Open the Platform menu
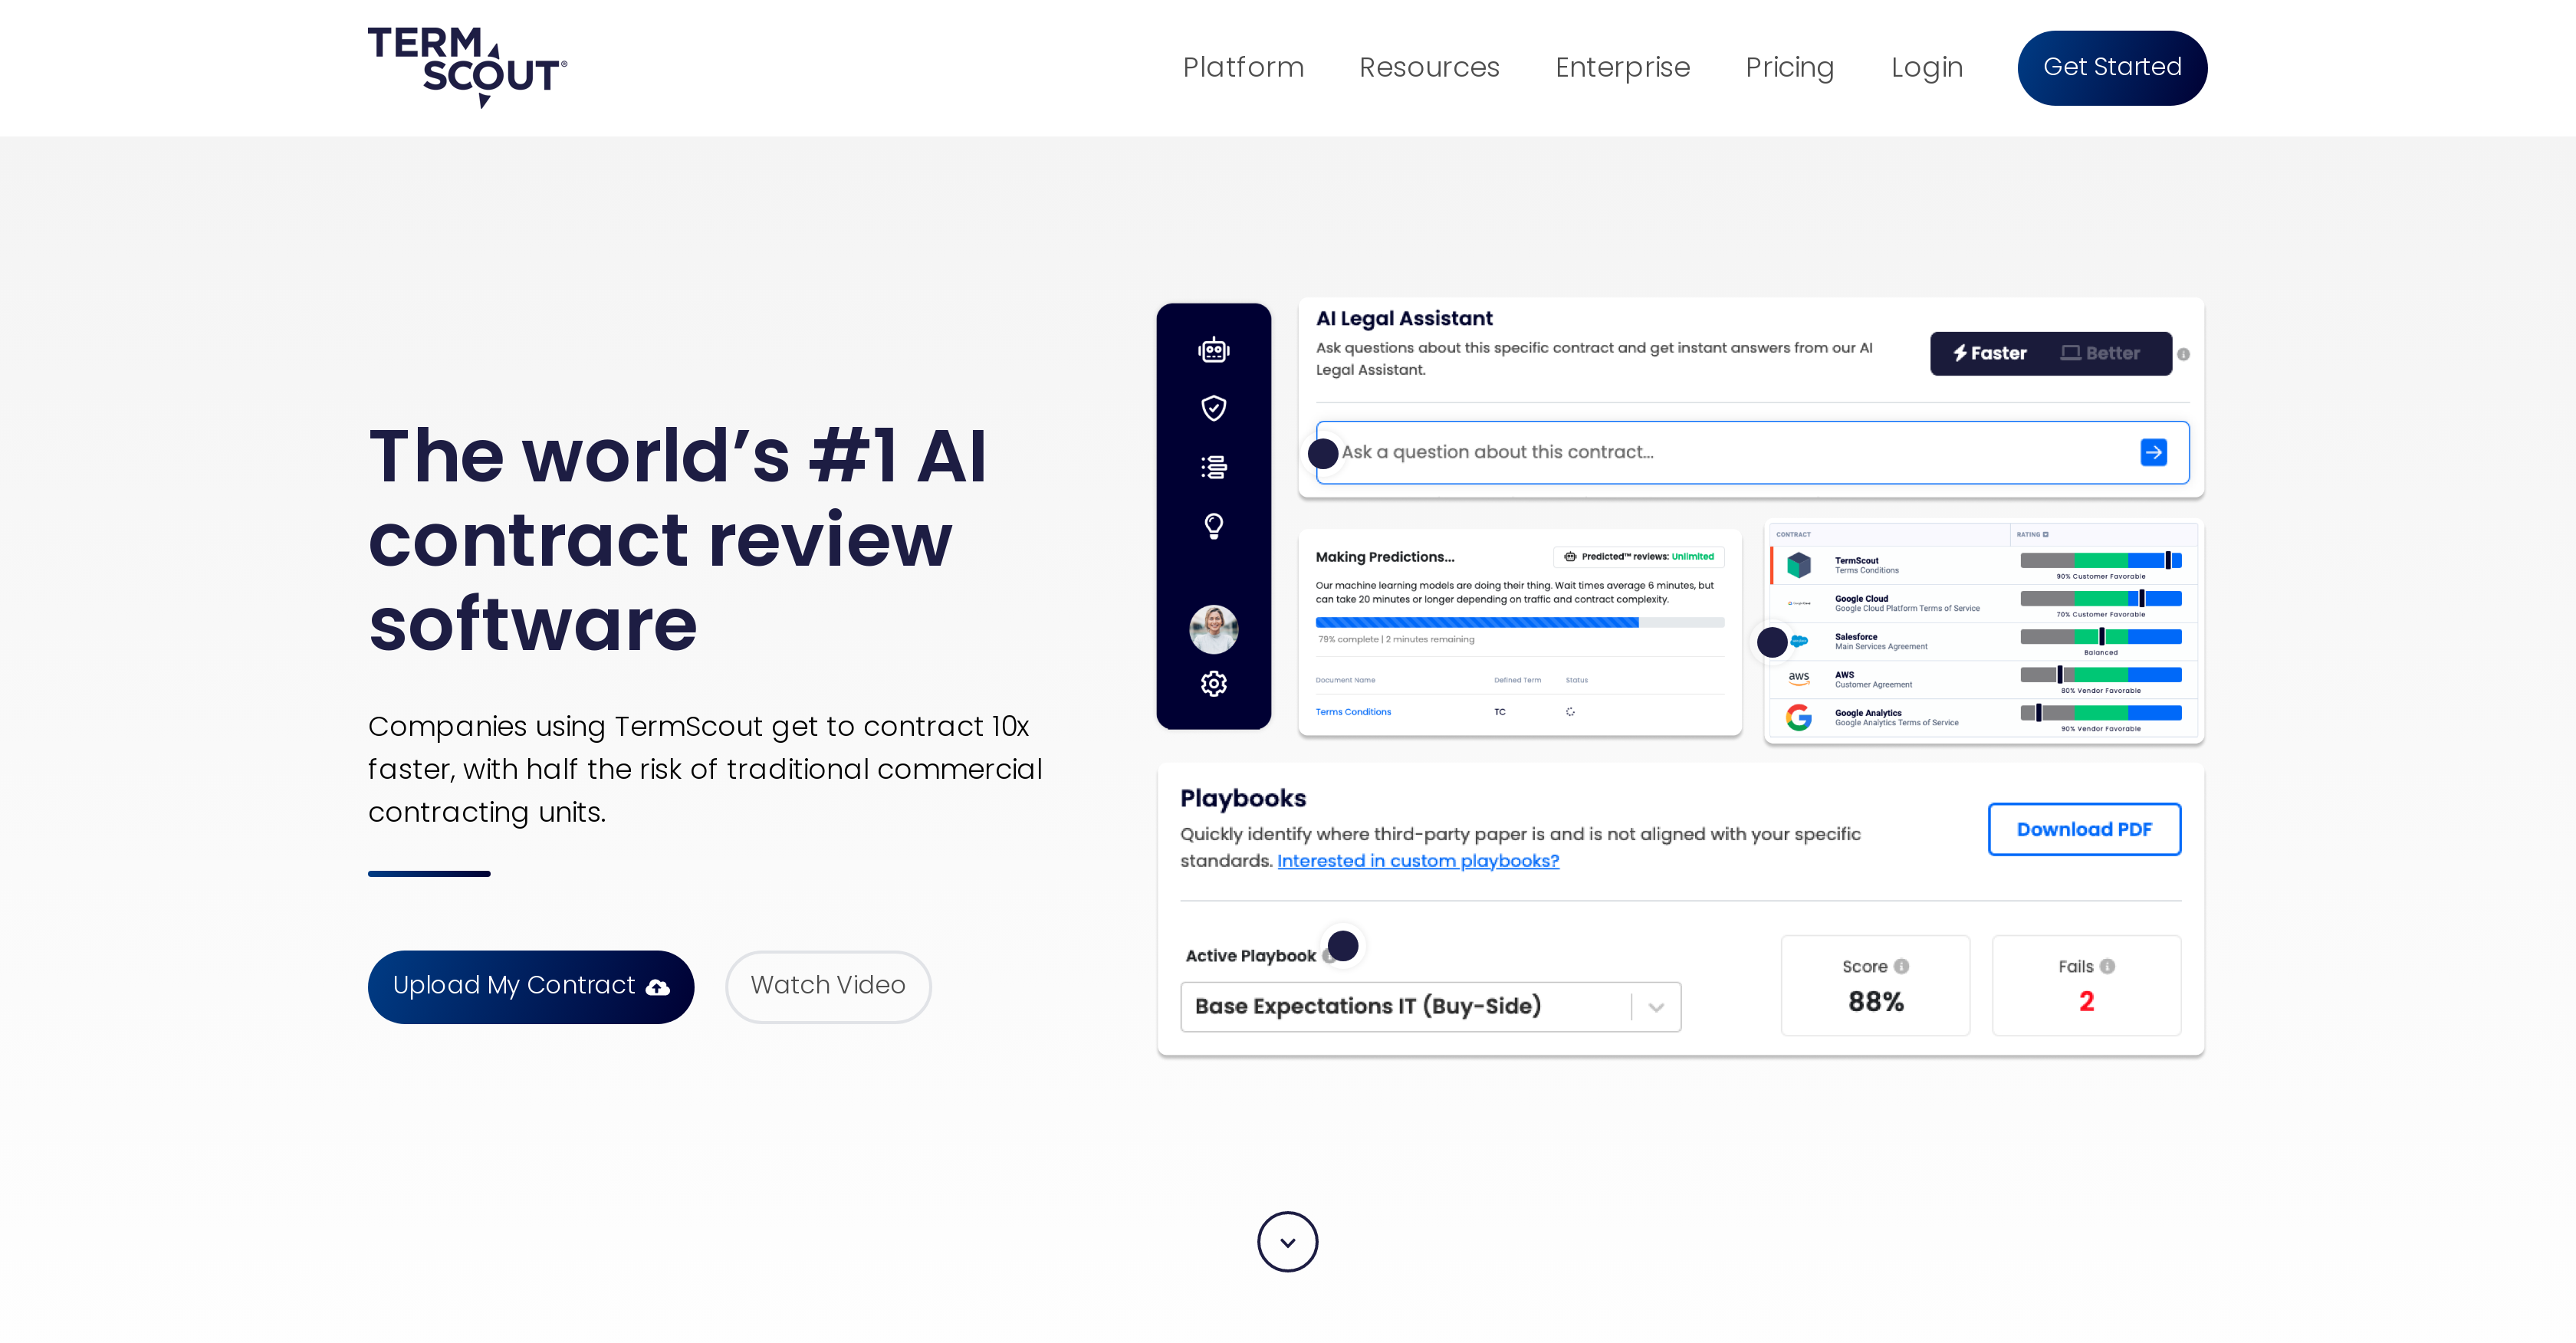This screenshot has width=2576, height=1343. 1243,67
